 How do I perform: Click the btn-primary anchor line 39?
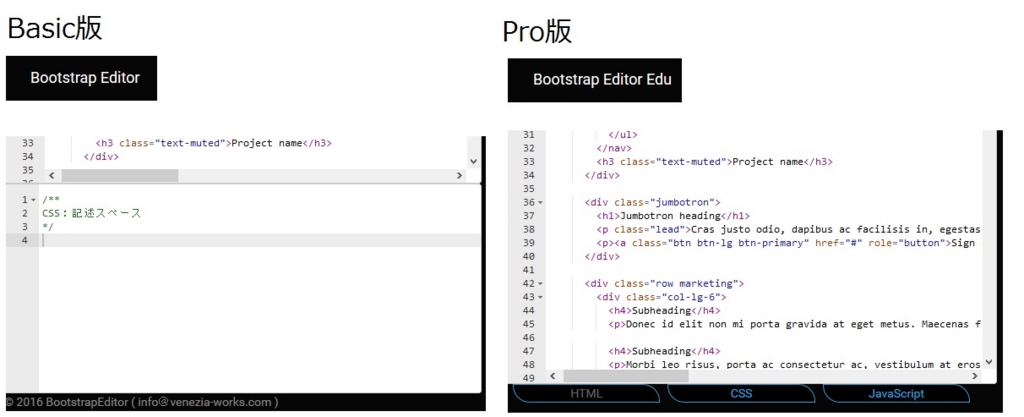click(786, 243)
